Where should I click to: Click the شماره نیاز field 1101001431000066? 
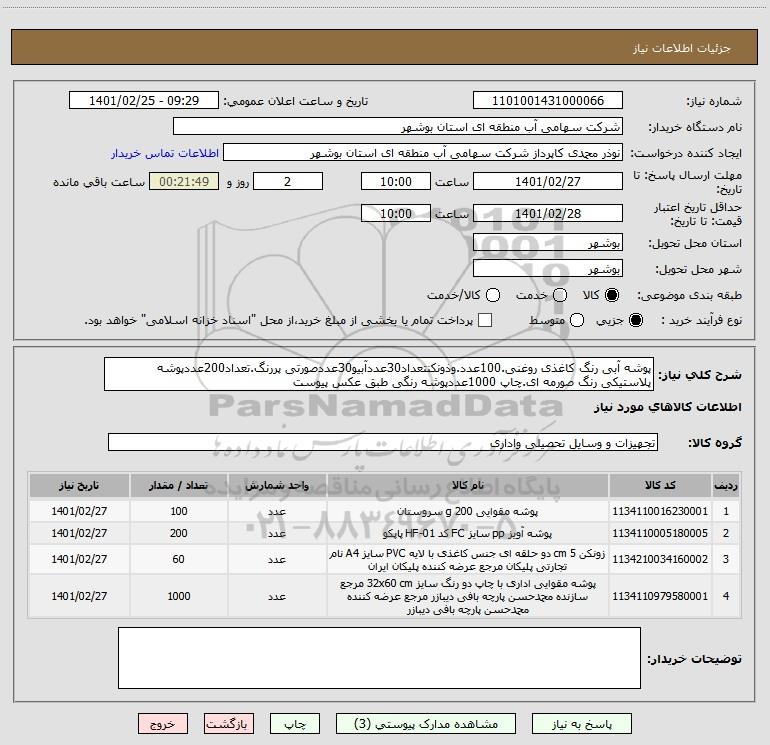[x=548, y=100]
